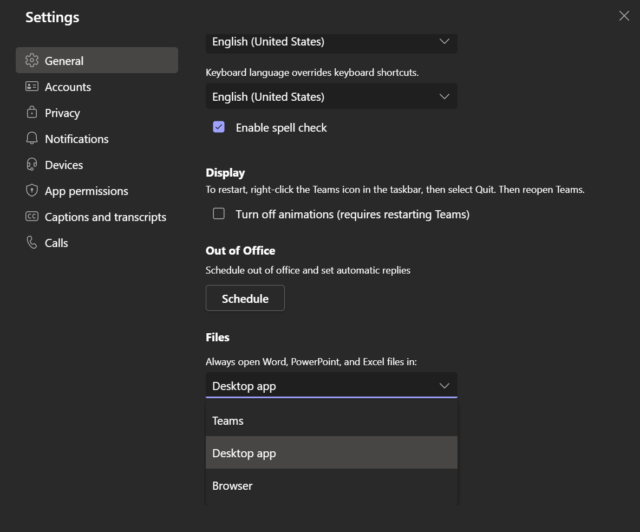Collapse the Desktop app files dropdown
The height and width of the screenshot is (532, 640).
331,385
